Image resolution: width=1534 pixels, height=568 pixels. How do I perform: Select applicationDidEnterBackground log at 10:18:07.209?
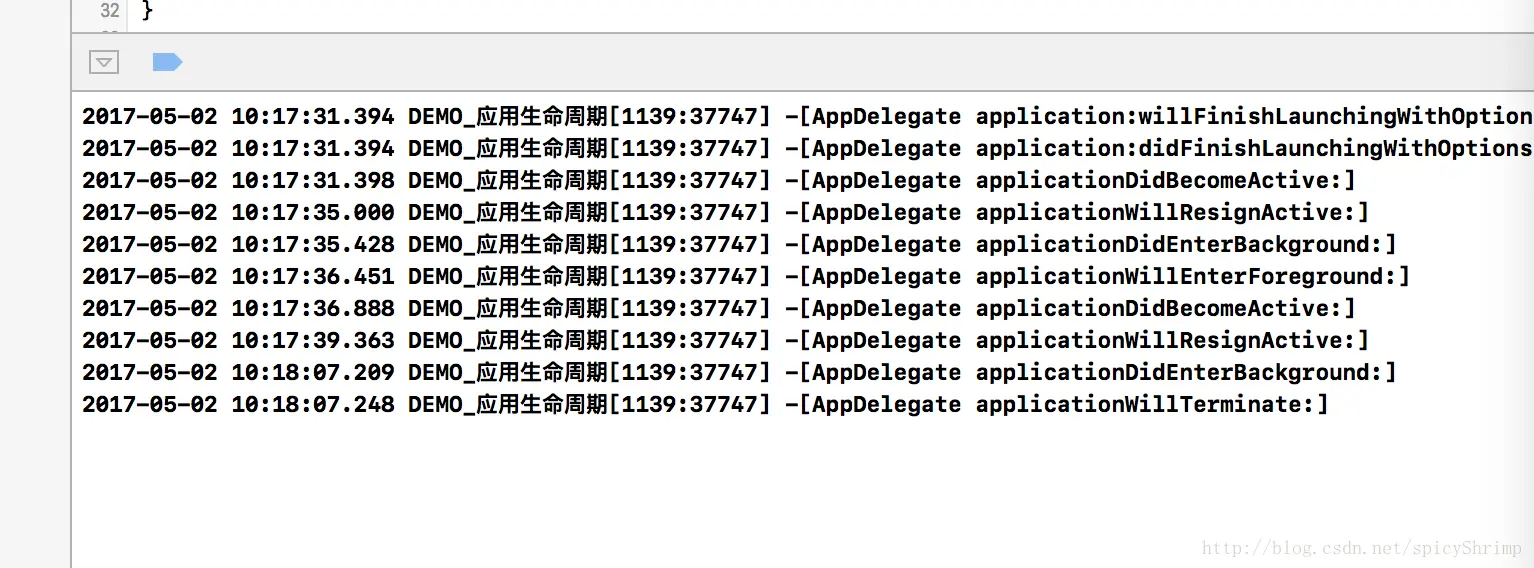coord(739,372)
